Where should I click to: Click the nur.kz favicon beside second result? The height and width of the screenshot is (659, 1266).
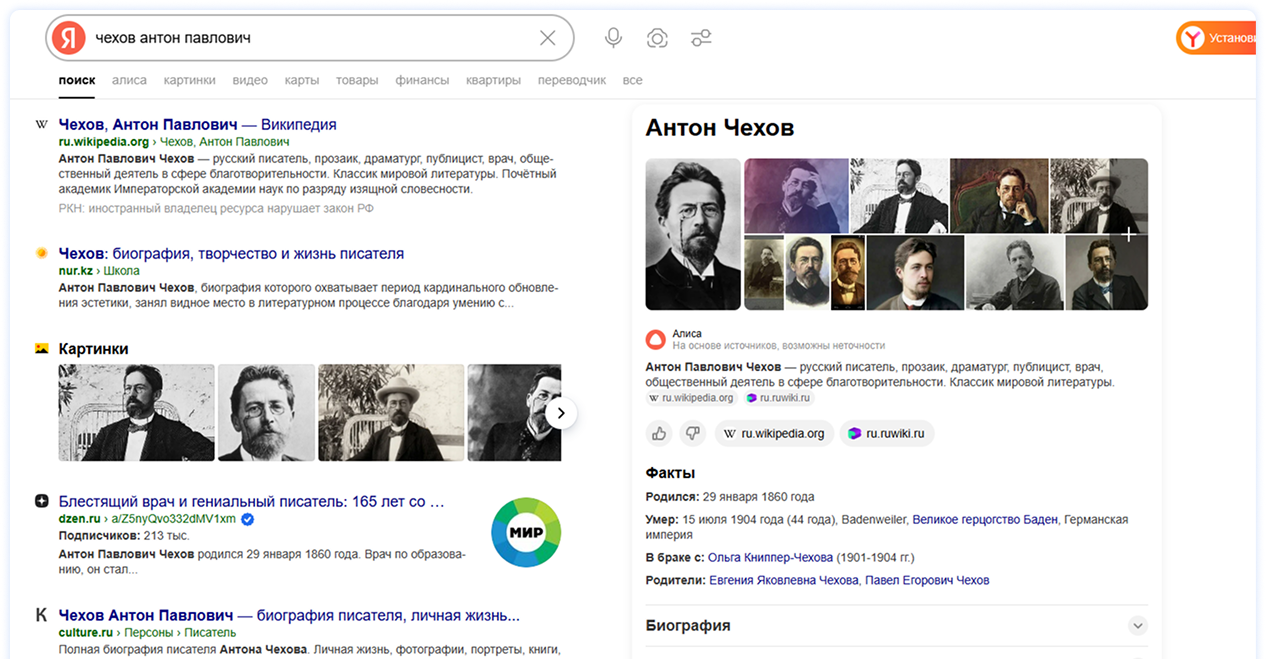[41, 254]
